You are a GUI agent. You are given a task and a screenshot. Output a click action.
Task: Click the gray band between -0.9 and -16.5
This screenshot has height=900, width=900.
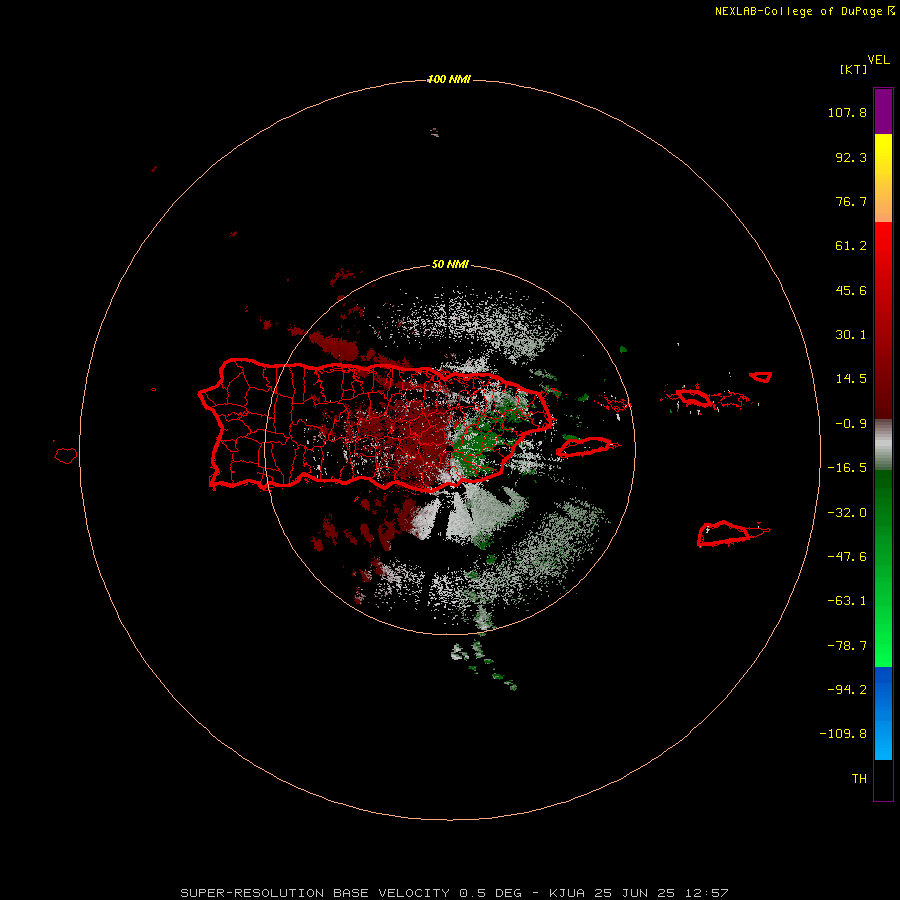(x=883, y=445)
